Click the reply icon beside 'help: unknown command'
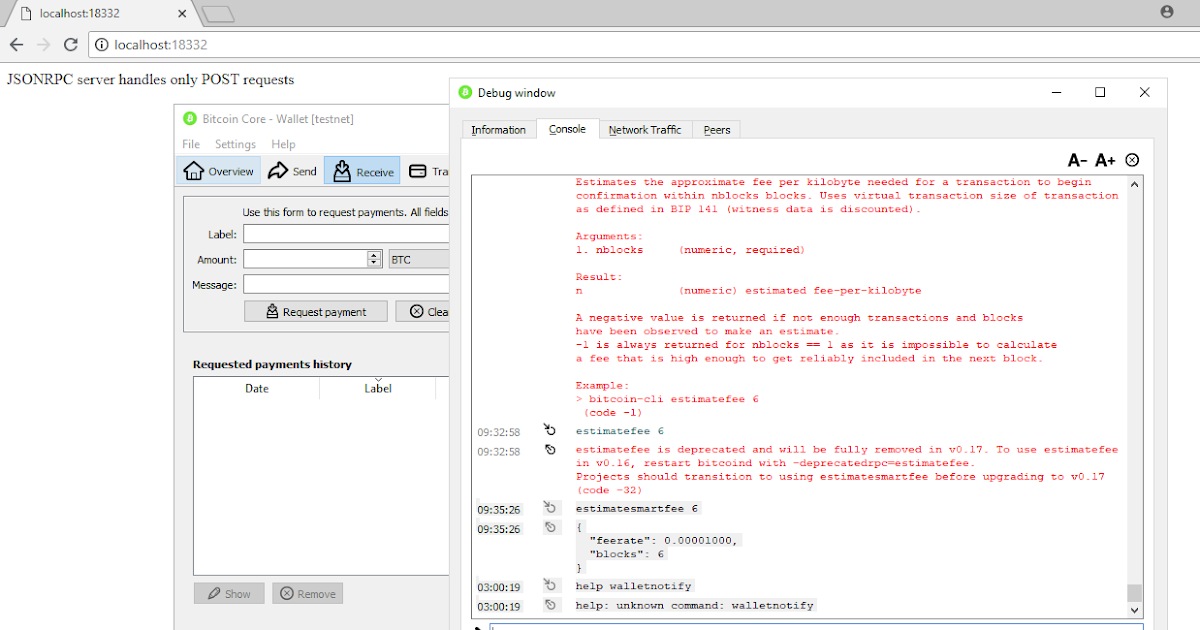 [x=550, y=605]
